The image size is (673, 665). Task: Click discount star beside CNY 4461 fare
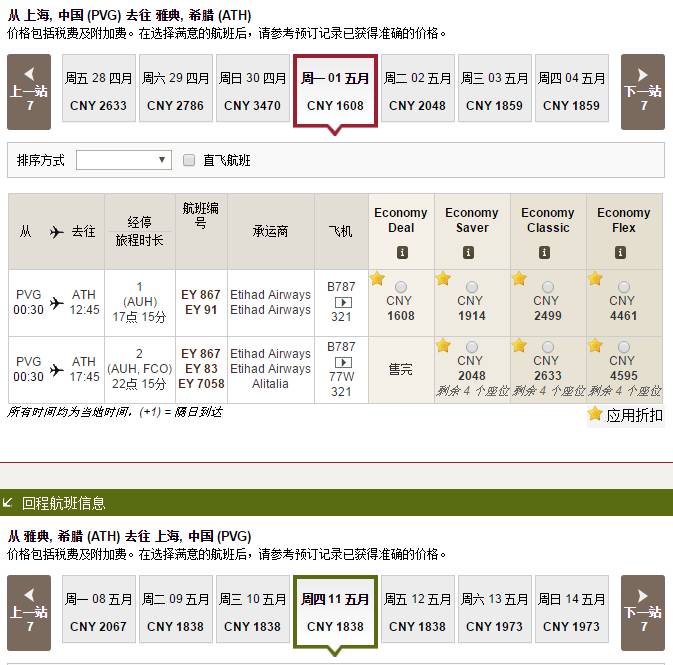pos(595,279)
